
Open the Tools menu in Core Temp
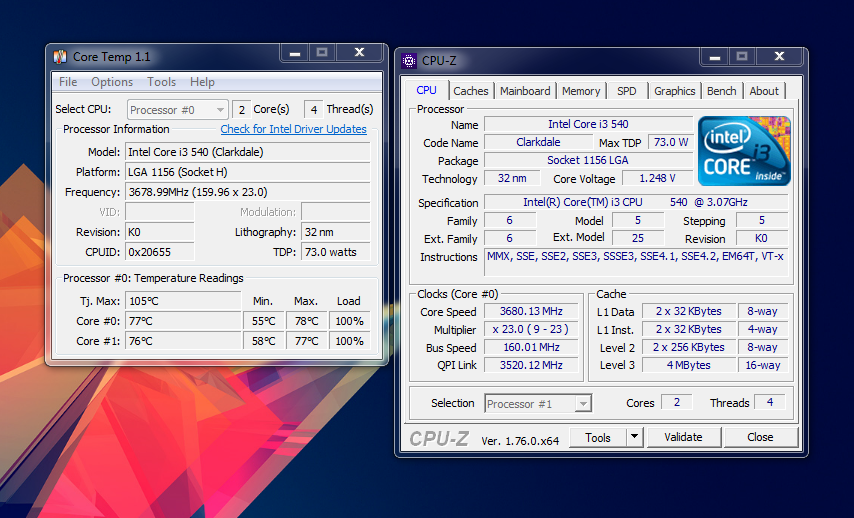pyautogui.click(x=162, y=82)
